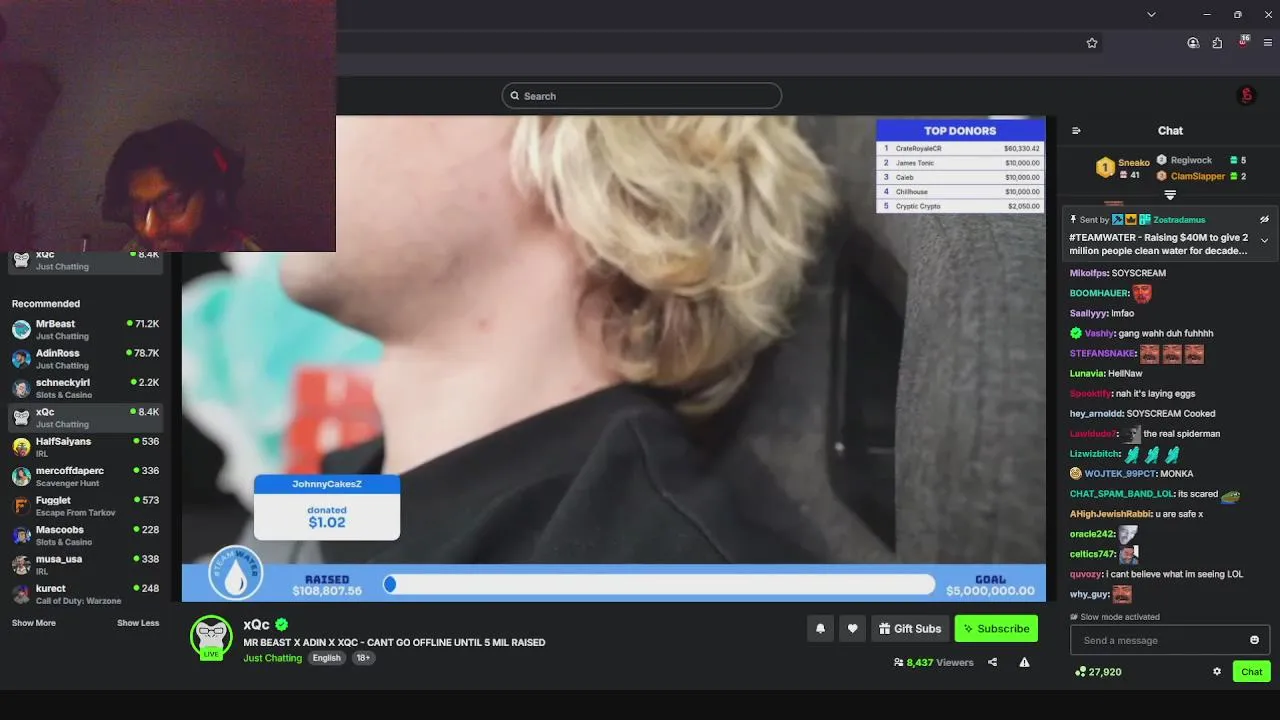The image size is (1280, 720).
Task: Click the kurect channel avatar
Action: tap(21, 594)
